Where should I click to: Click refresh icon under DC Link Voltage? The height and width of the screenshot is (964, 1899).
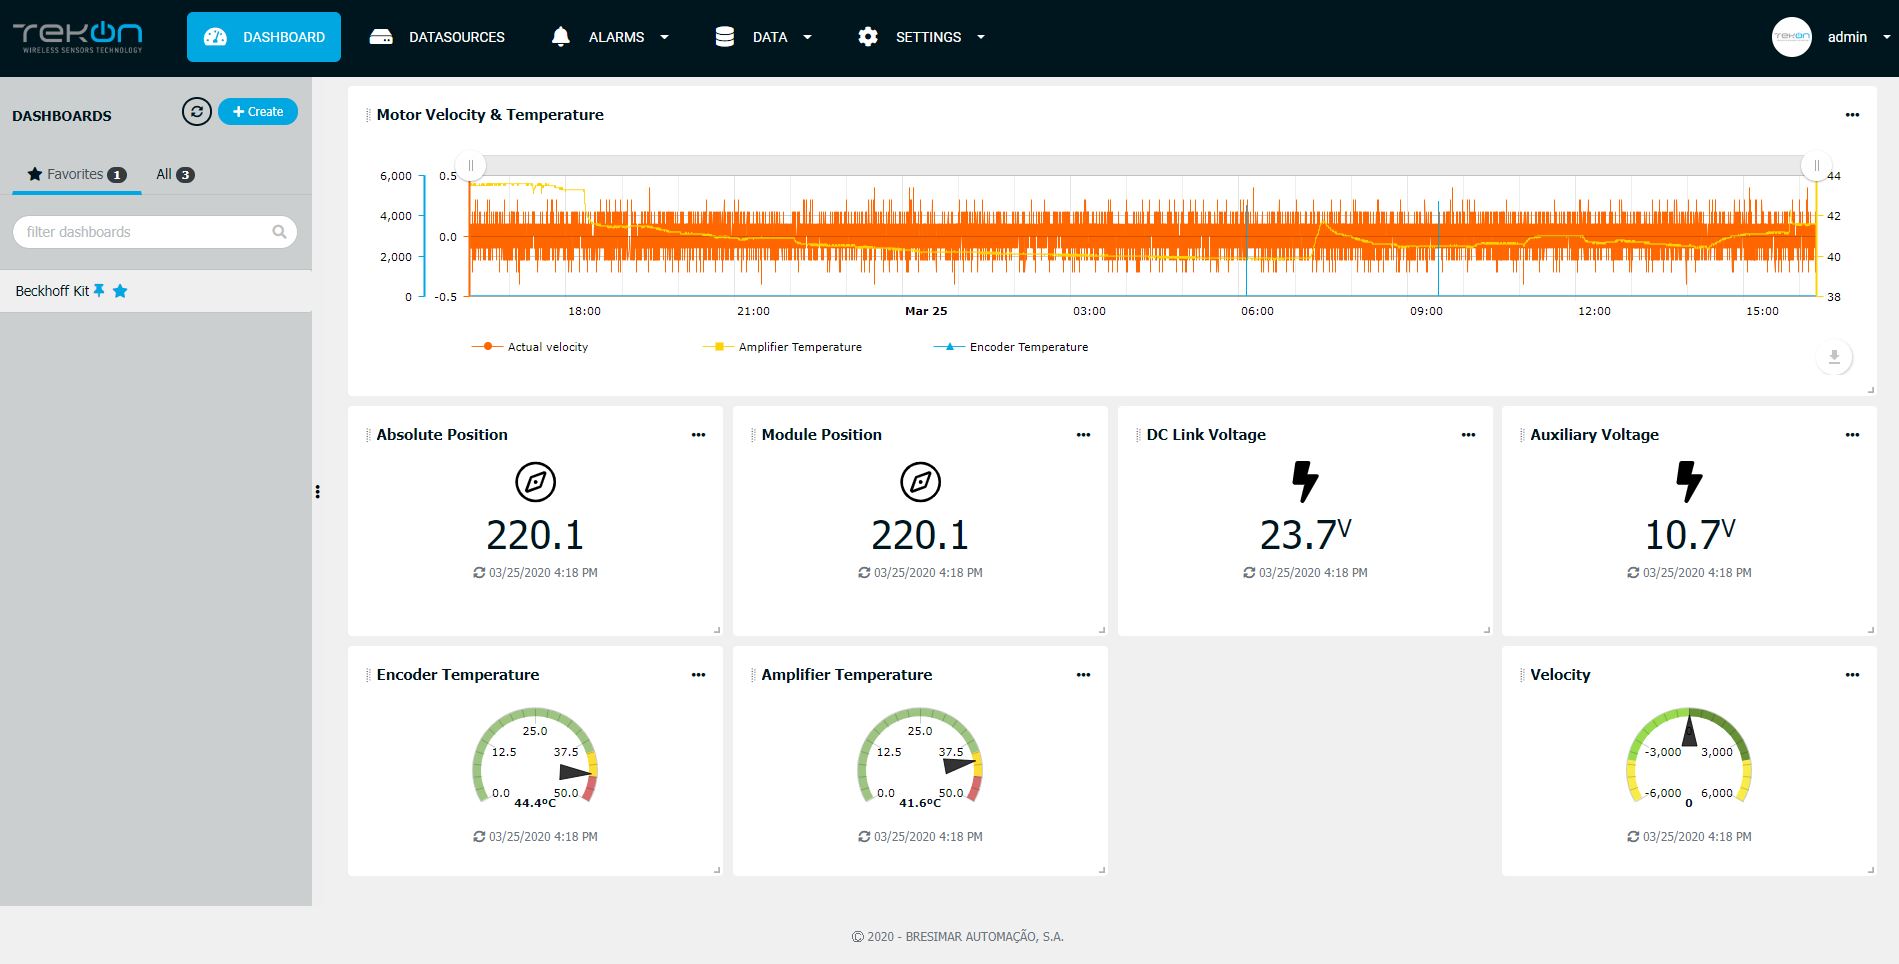1249,573
